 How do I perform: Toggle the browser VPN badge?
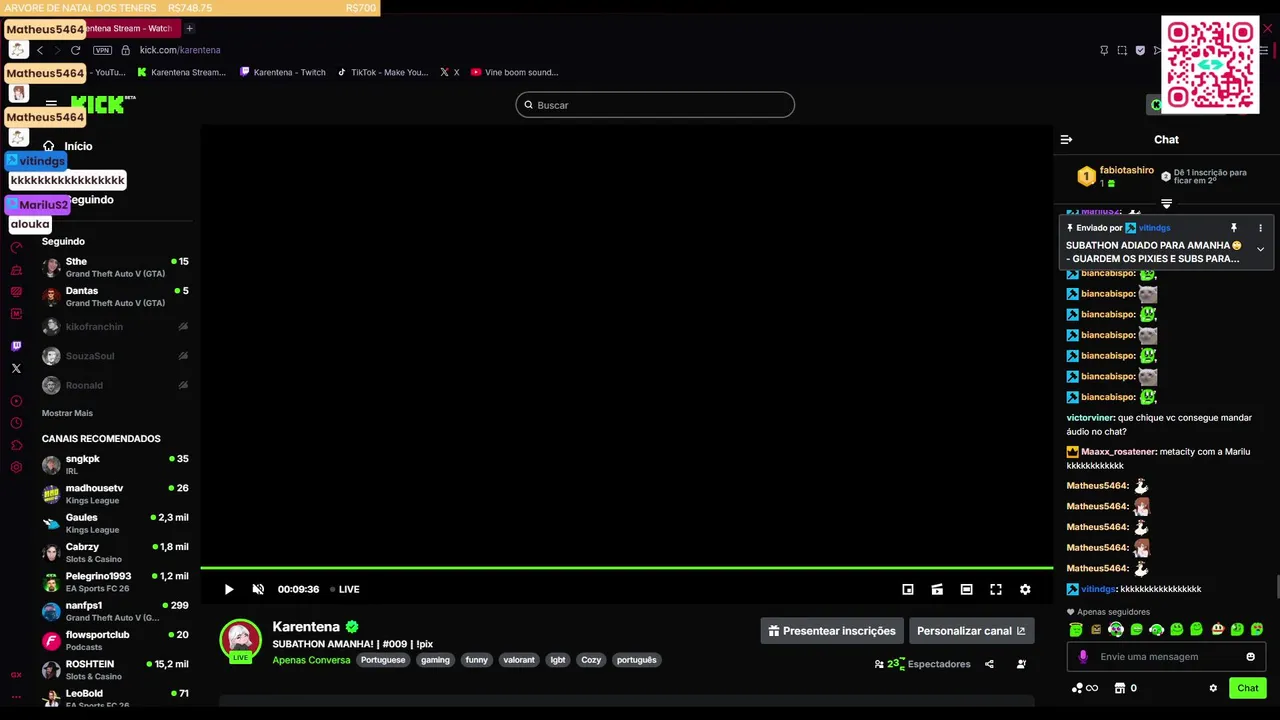[102, 50]
